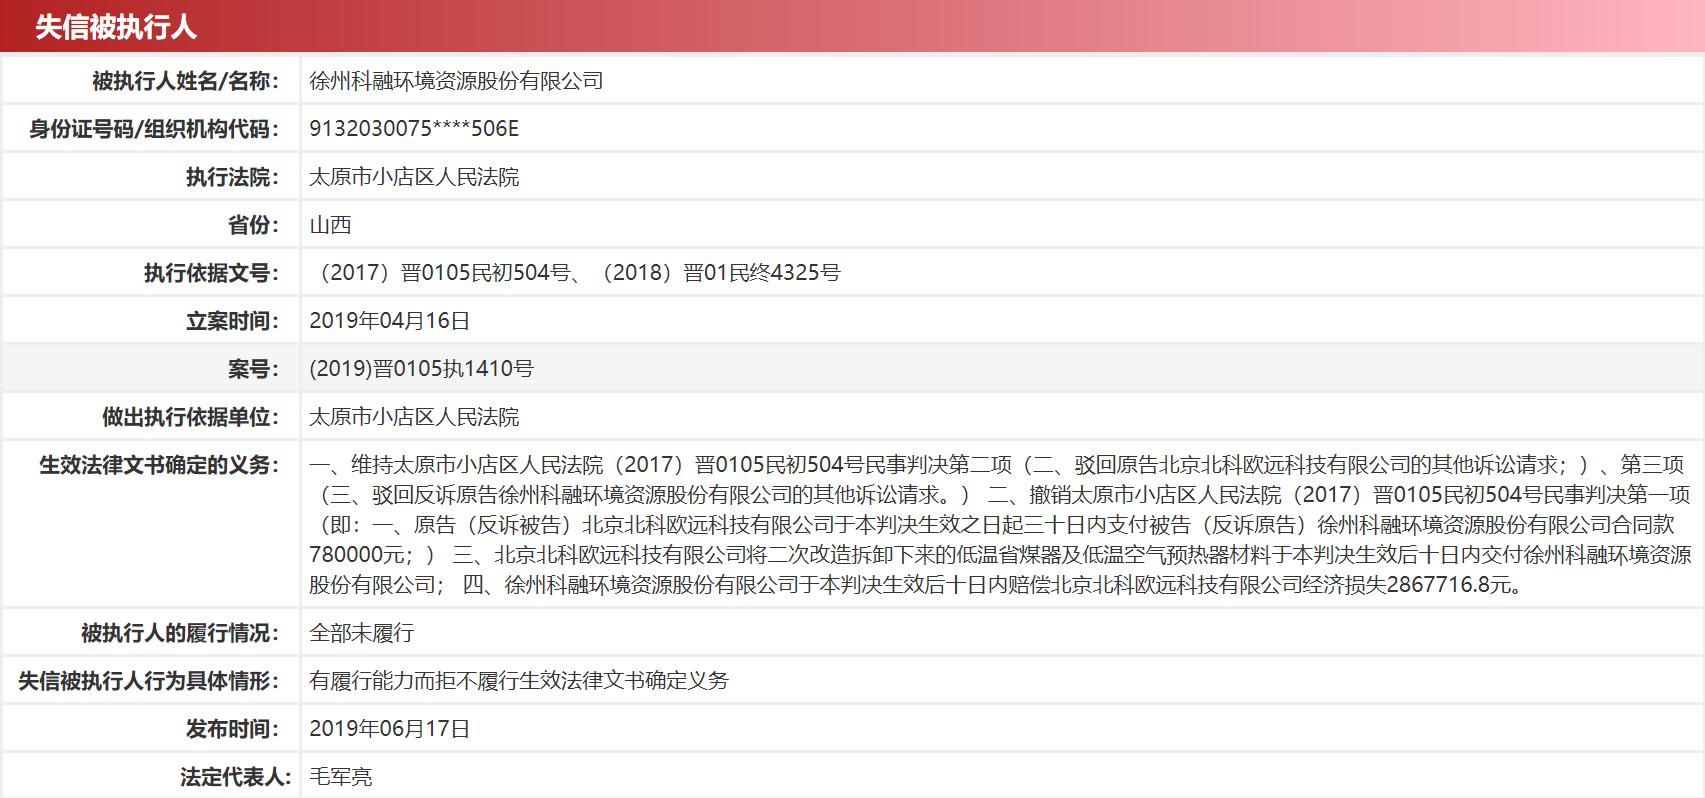Click the obligations paragraph starting 一、维持太原市小店区

[x=1000, y=525]
